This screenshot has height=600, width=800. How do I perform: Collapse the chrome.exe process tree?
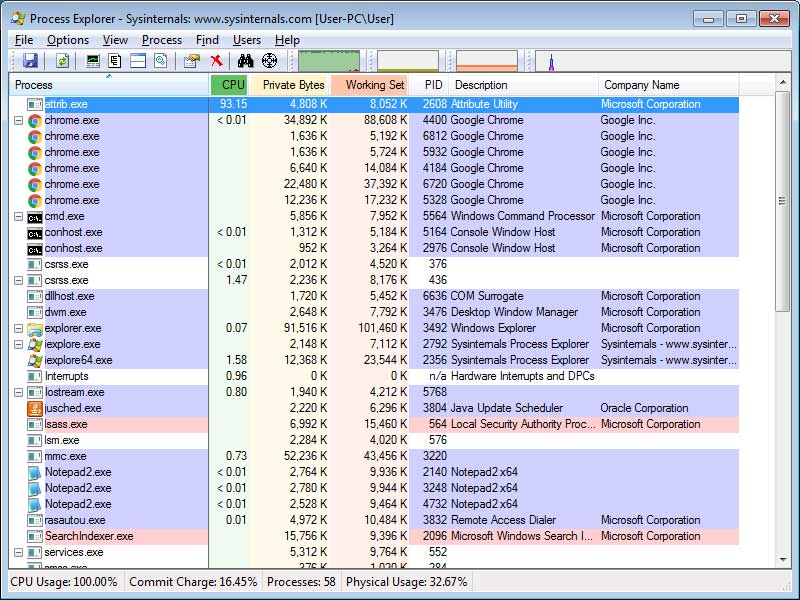pos(18,120)
